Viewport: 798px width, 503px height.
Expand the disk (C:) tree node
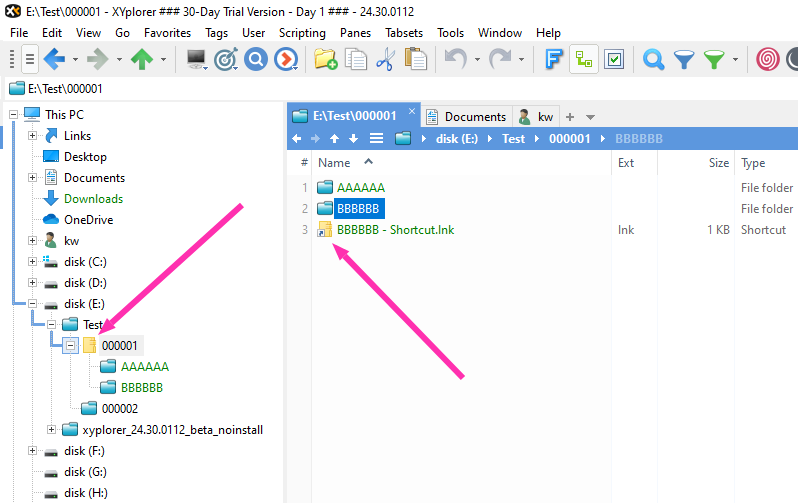pos(33,262)
